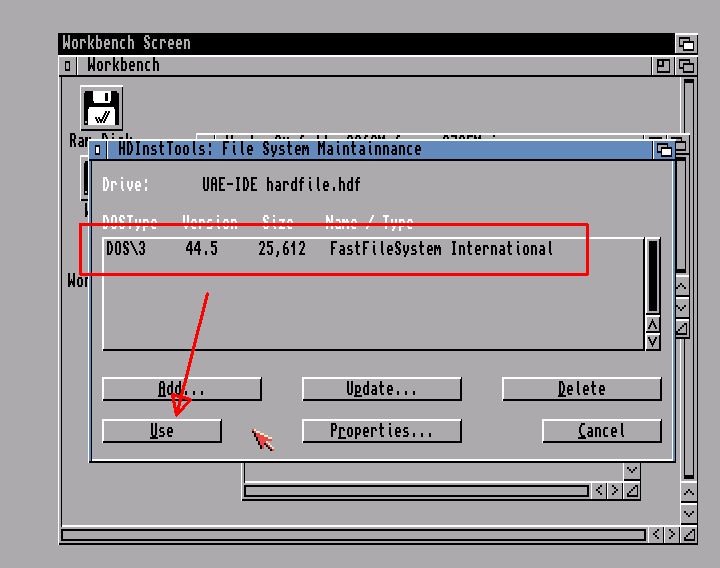The image size is (720, 568).
Task: Cancel the File System Maintenance dialog
Action: click(601, 431)
